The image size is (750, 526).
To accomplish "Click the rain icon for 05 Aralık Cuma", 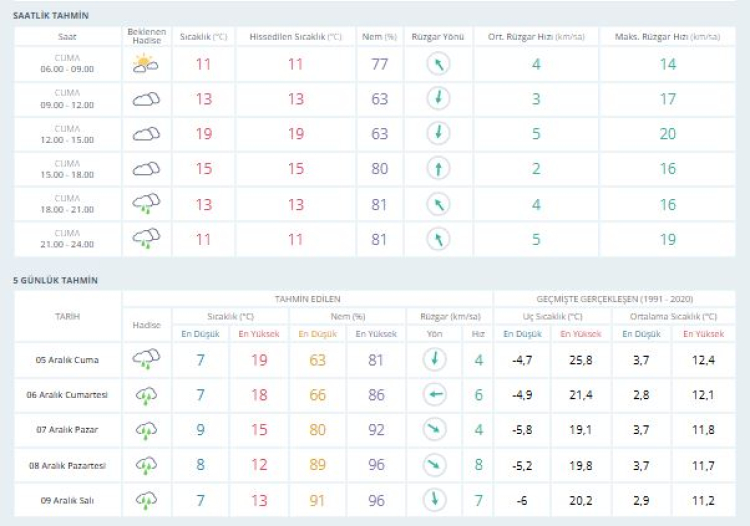I will click(x=146, y=360).
